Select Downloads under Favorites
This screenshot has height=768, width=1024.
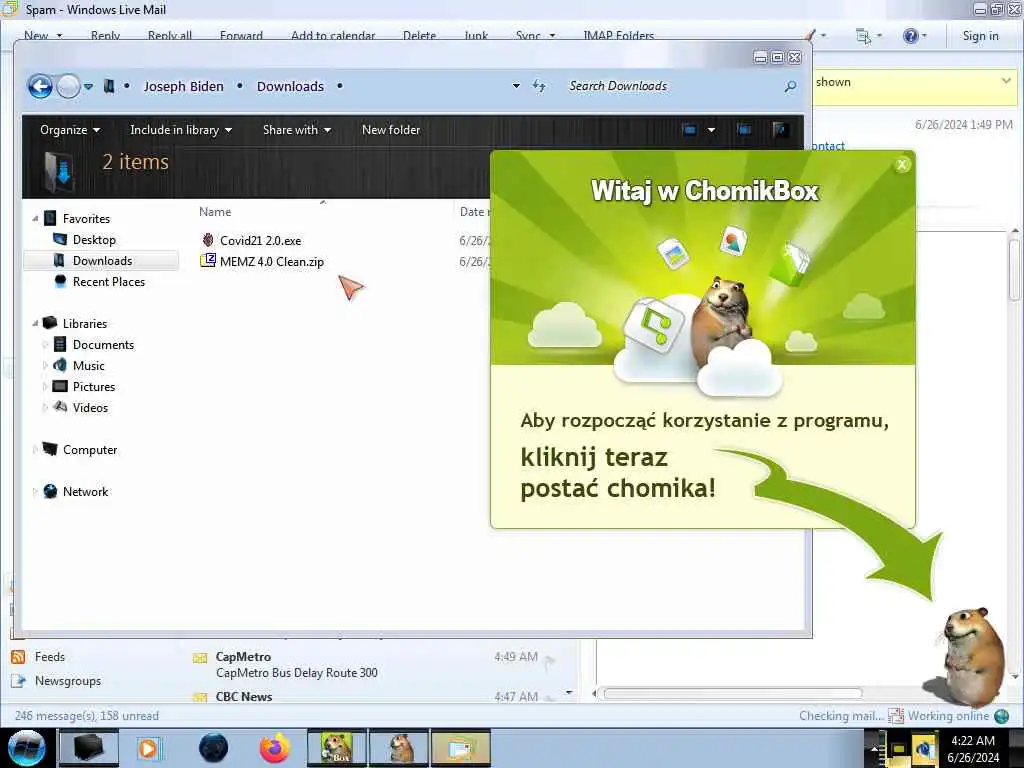[x=102, y=261]
